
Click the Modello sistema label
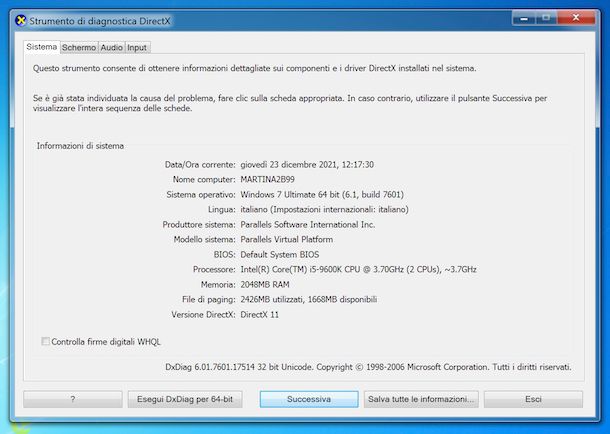(x=205, y=240)
